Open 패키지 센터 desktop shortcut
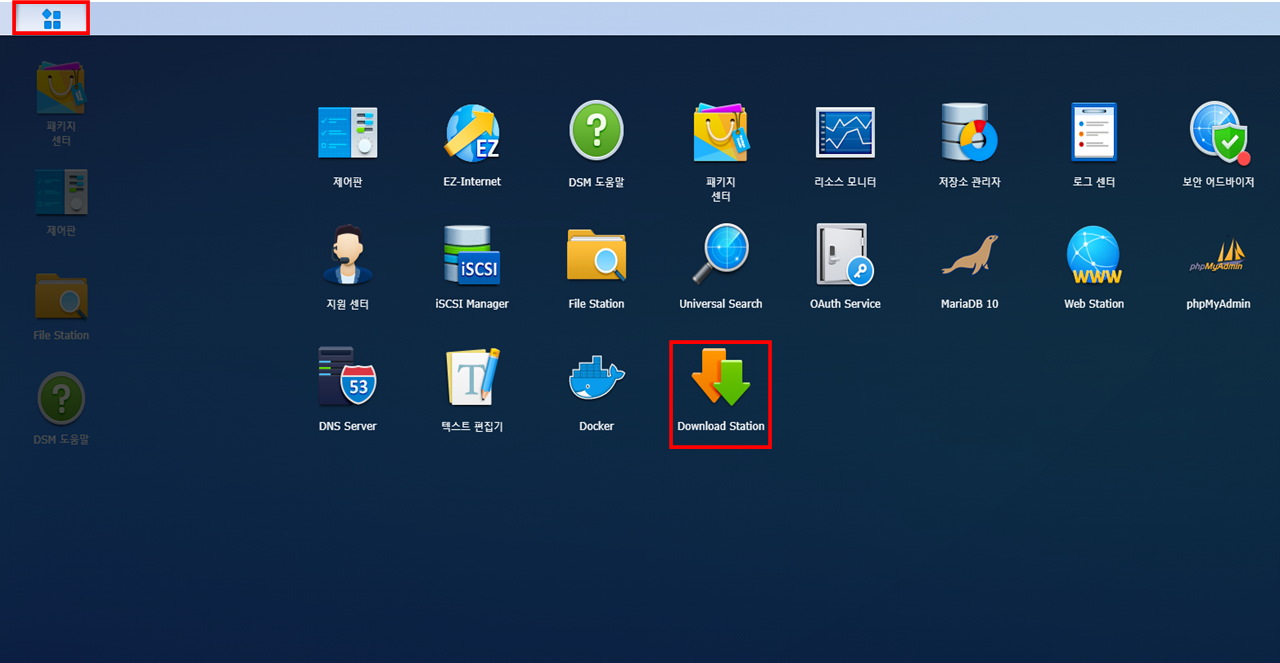The image size is (1280, 663). [61, 88]
